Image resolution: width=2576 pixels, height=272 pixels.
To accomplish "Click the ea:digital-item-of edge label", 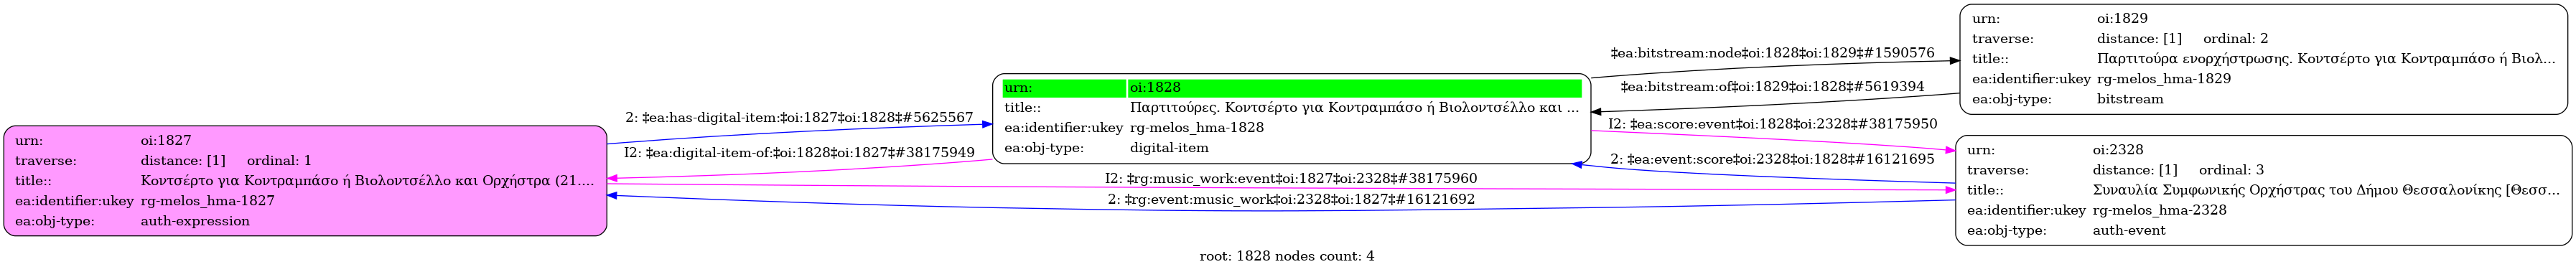I will pos(799,153).
